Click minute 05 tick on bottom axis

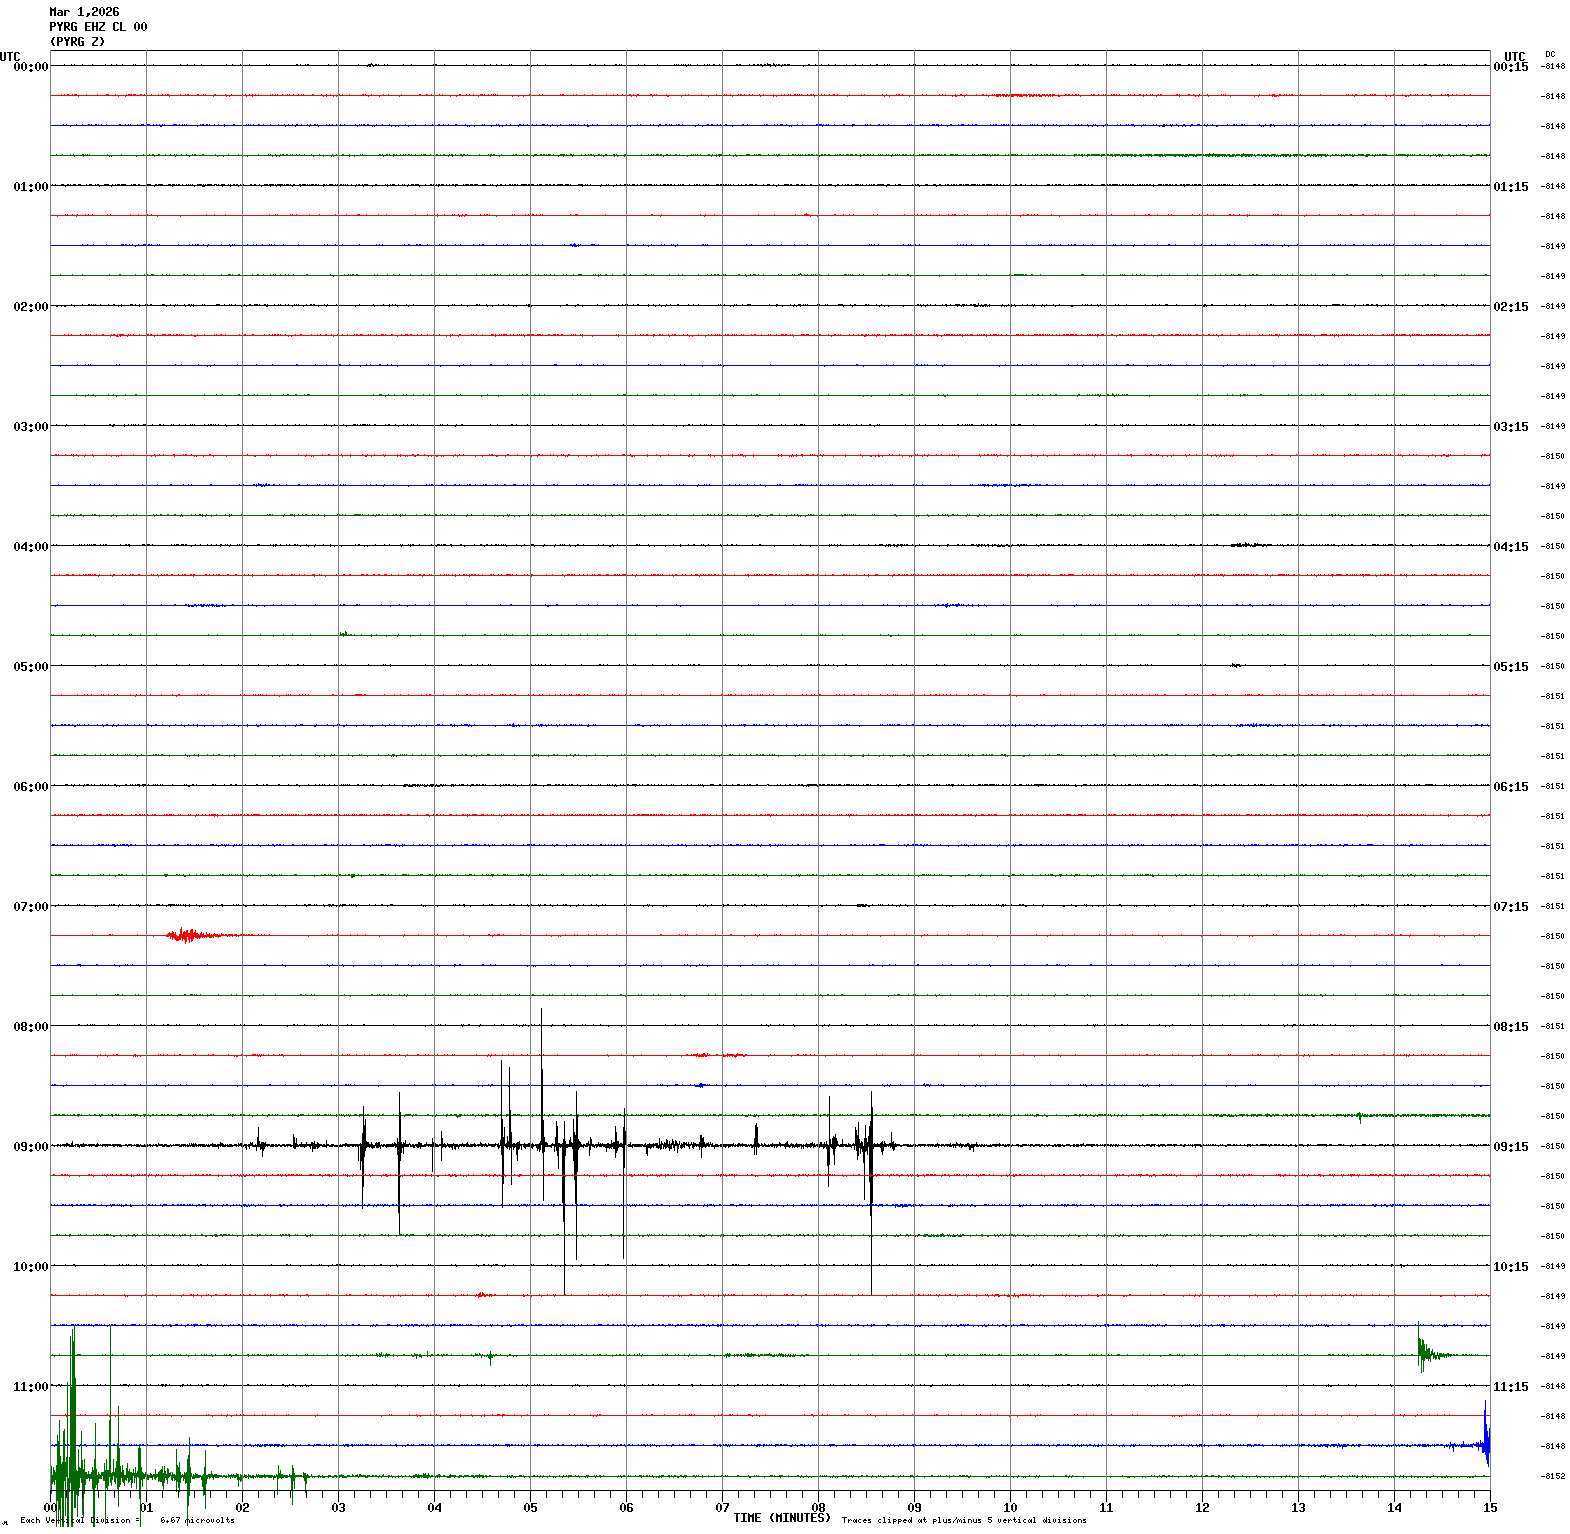[x=530, y=1508]
